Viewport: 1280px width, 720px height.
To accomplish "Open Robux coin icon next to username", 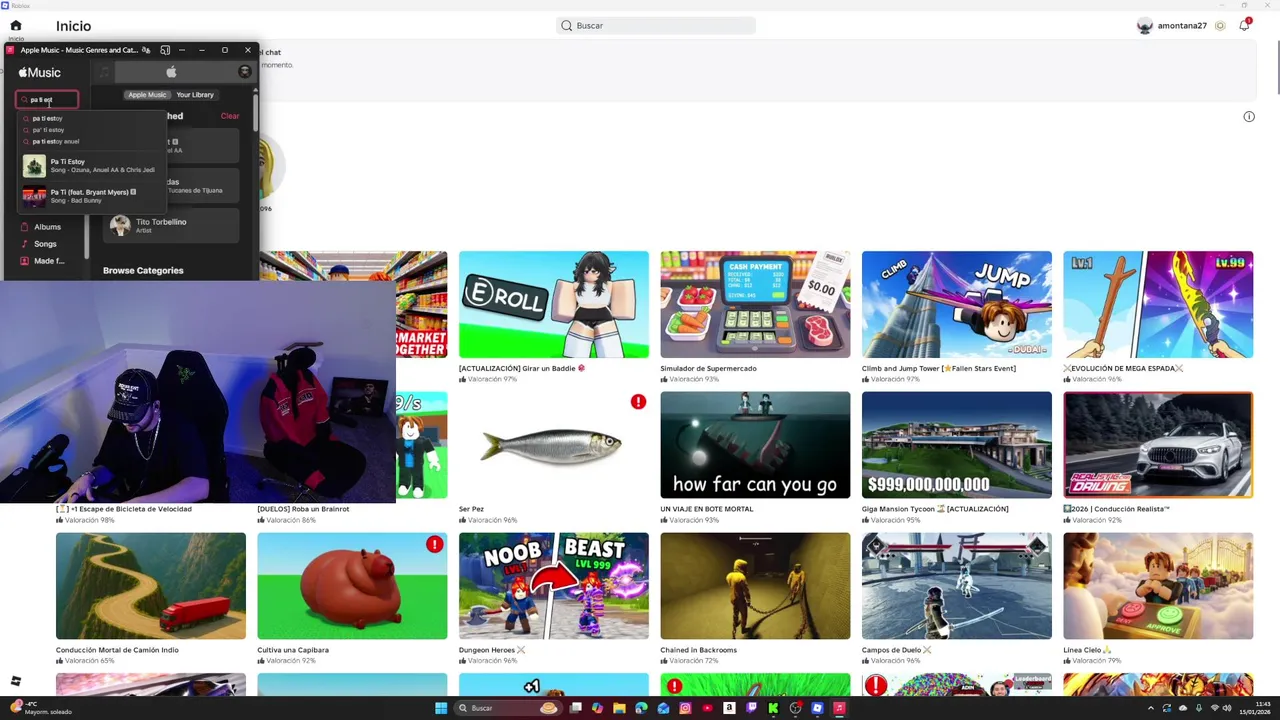I will coord(1220,25).
